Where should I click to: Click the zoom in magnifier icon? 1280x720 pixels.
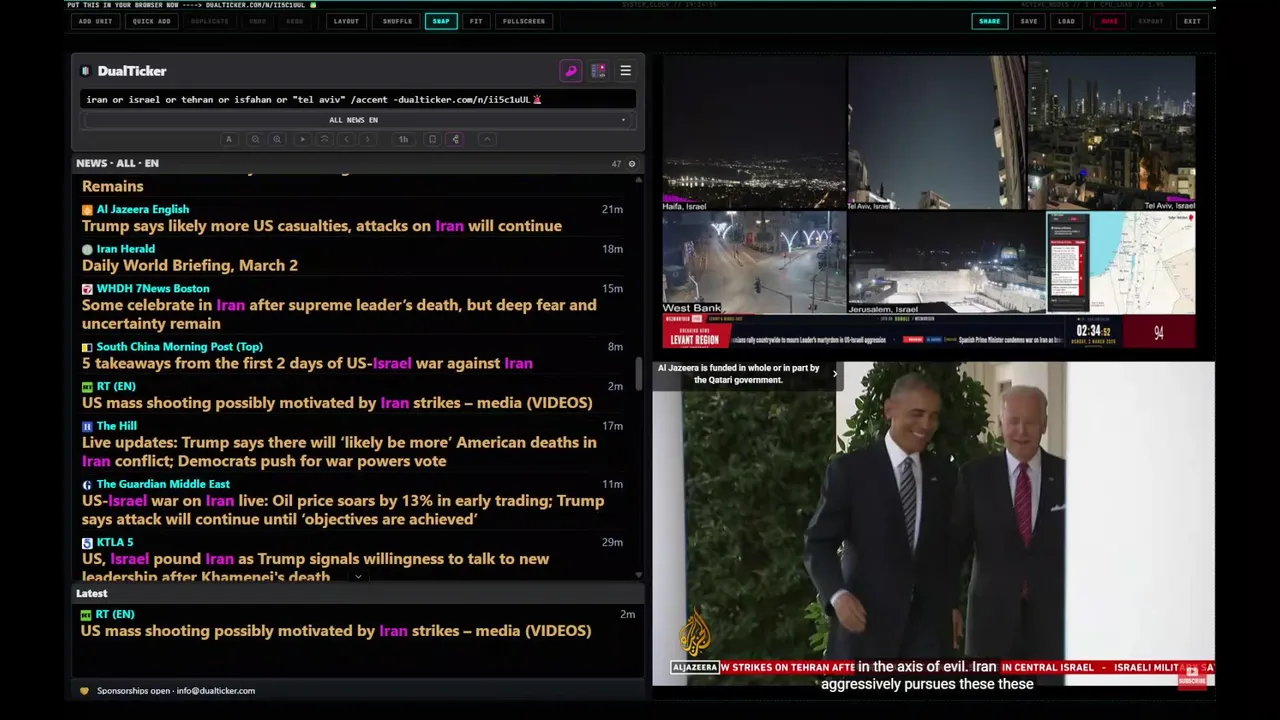point(277,139)
